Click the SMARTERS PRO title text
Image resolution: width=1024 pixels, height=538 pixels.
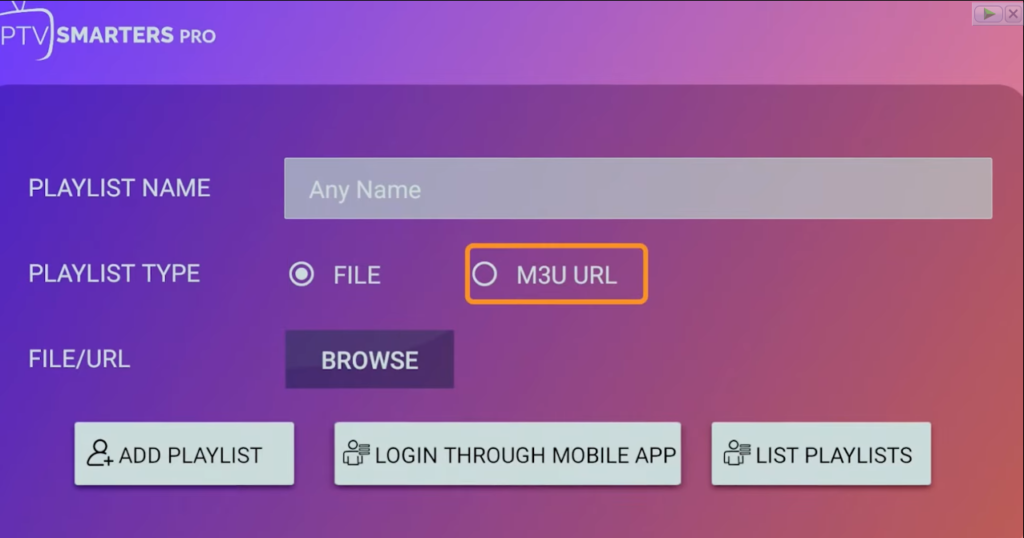click(x=136, y=36)
